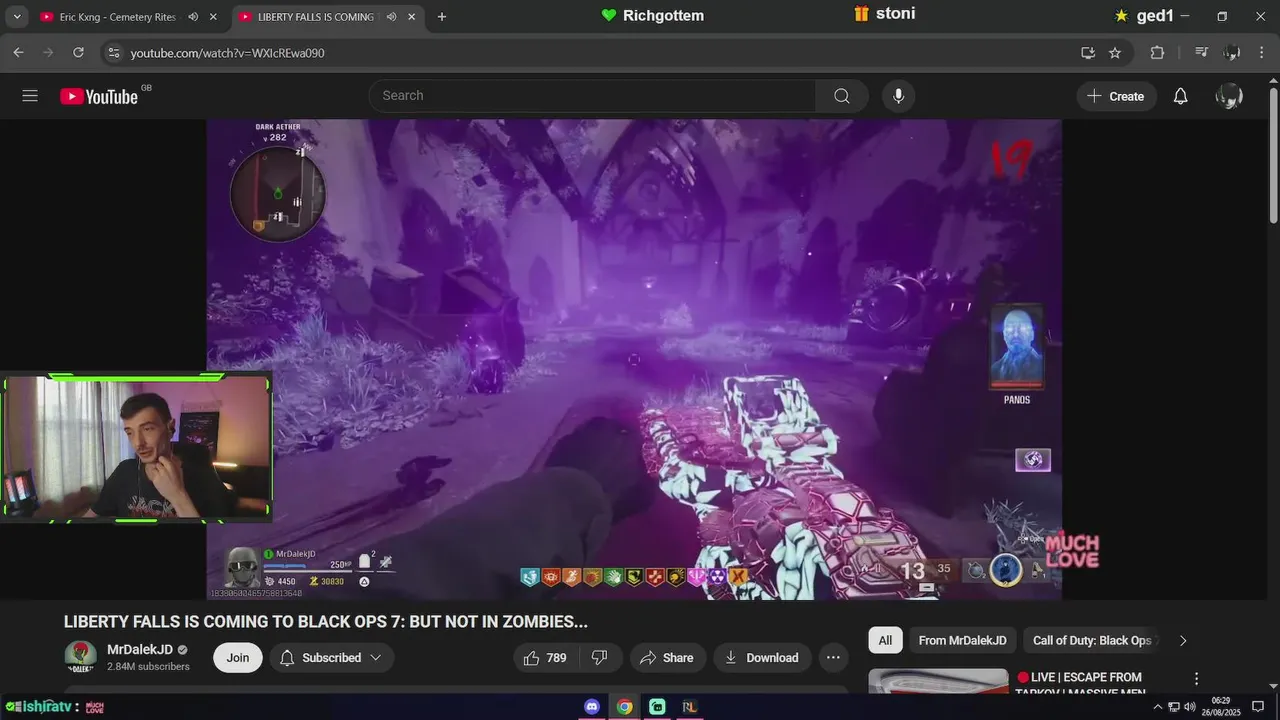Click the video title LIBERTY FALLS IS COMING
The height and width of the screenshot is (720, 1280).
pyautogui.click(x=326, y=622)
